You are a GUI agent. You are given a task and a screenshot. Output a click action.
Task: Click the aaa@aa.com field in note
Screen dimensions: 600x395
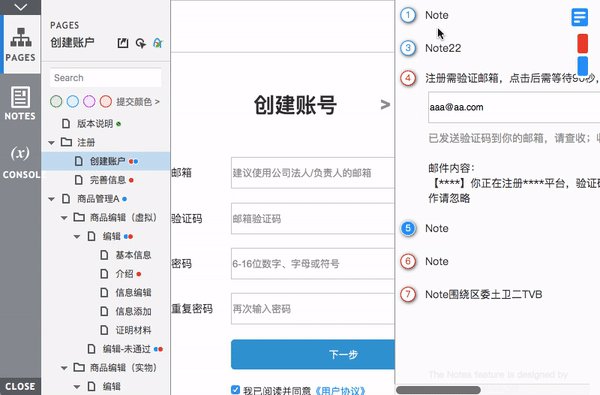point(514,107)
